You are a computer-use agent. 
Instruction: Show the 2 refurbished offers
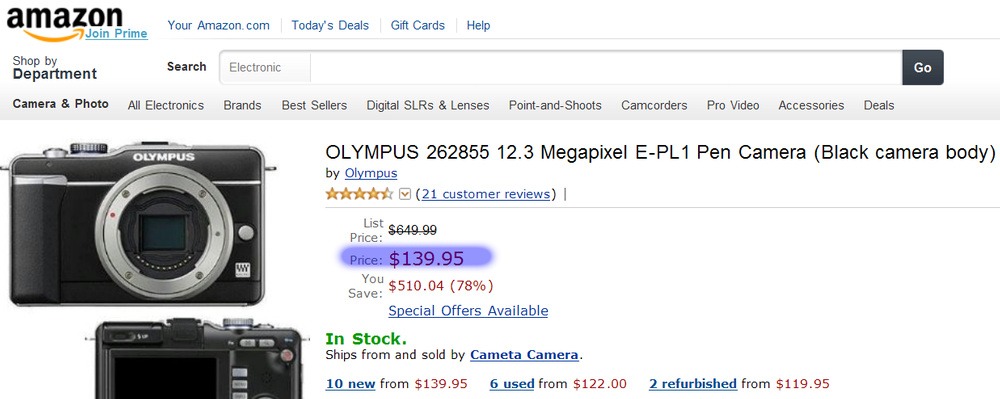pos(693,384)
